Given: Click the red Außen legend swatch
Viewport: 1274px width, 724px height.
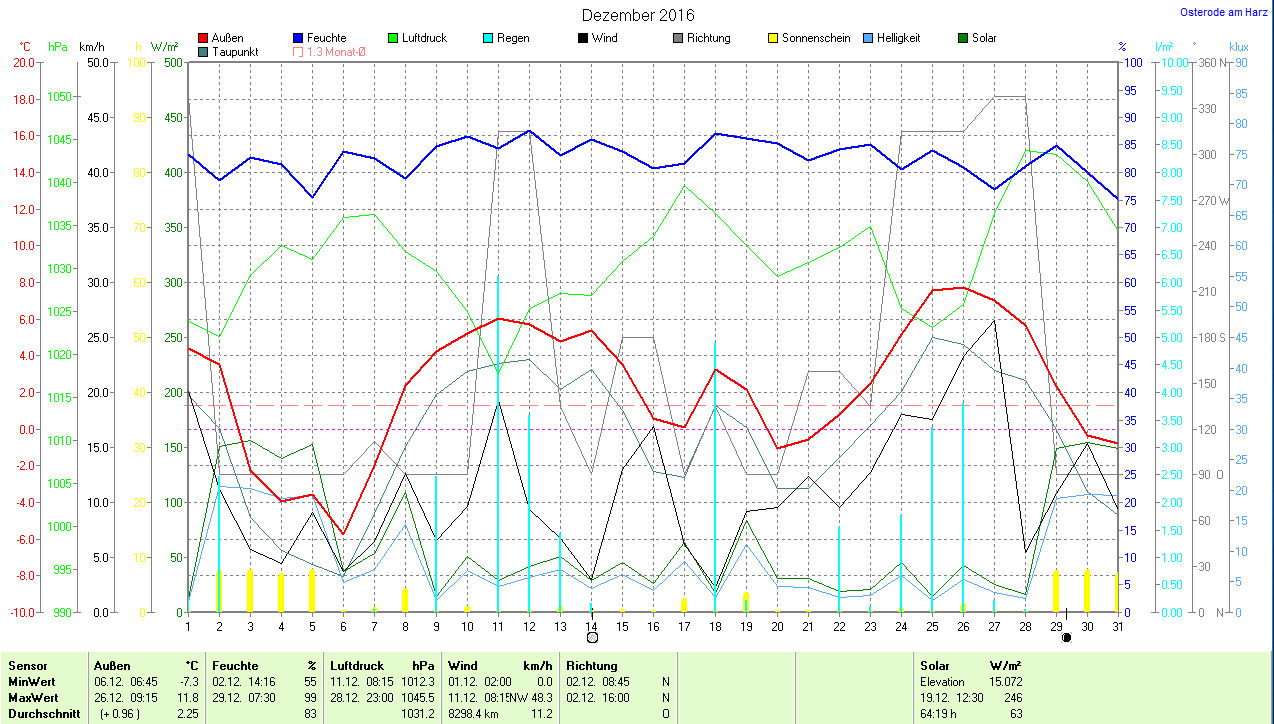Looking at the screenshot, I should click(204, 38).
